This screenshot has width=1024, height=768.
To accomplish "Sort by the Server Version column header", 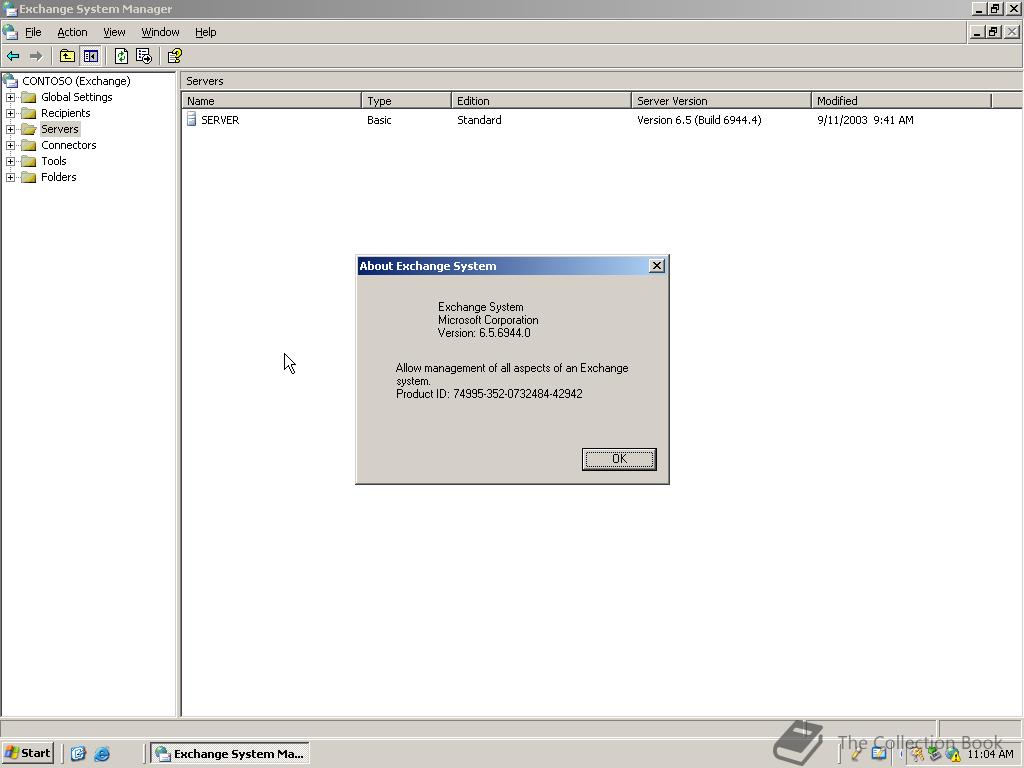I will (722, 101).
